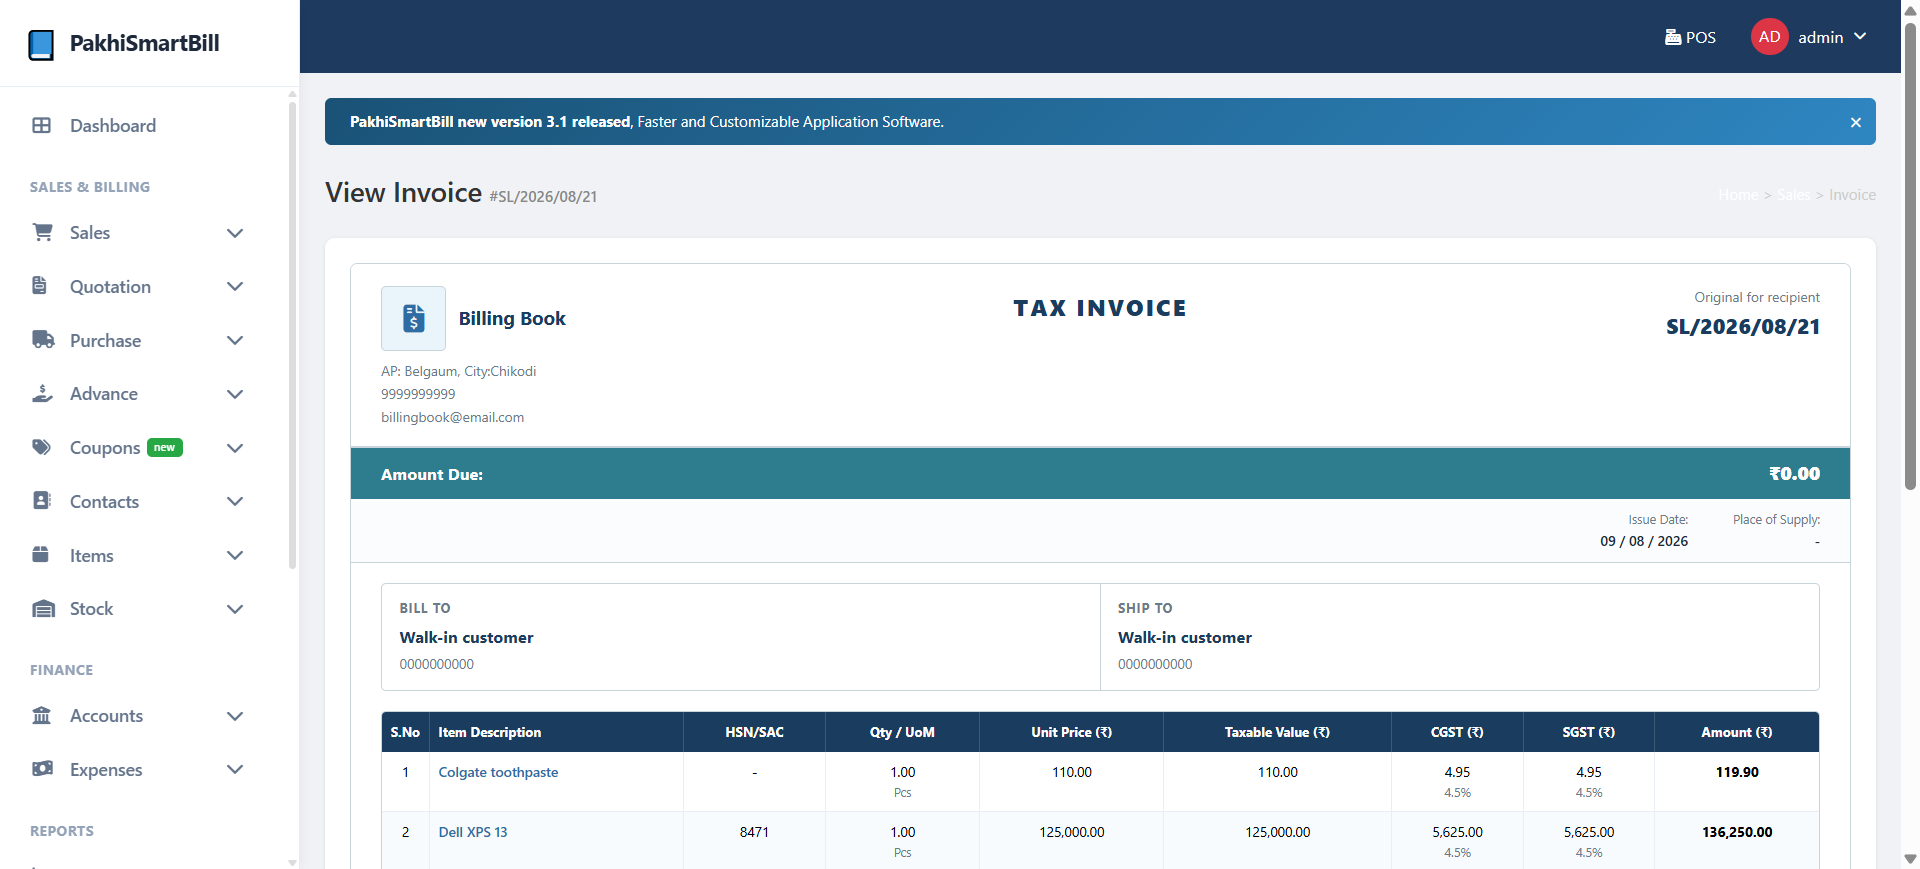This screenshot has height=869, width=1920.
Task: Click the POS cash register icon
Action: (1673, 37)
